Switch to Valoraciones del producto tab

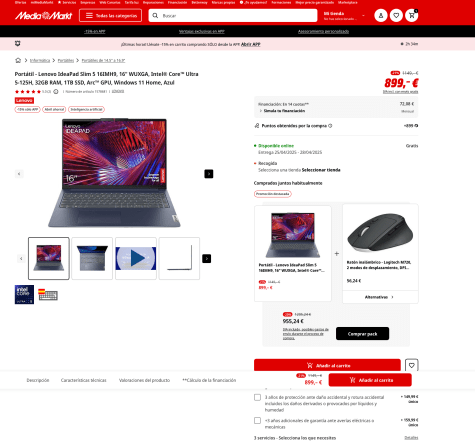coord(144,380)
